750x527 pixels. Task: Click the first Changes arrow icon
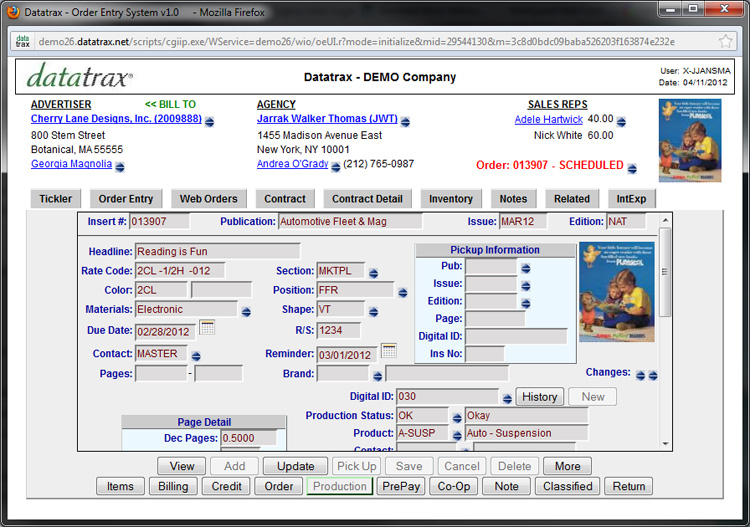tap(640, 375)
